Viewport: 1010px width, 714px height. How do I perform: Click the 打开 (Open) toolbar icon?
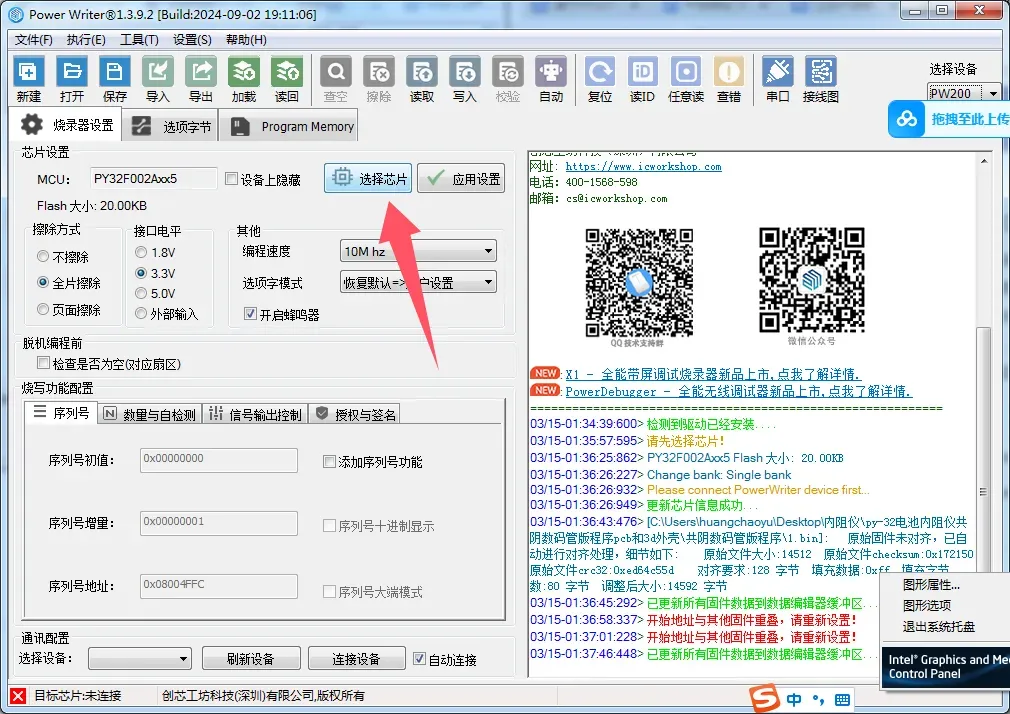[x=71, y=79]
